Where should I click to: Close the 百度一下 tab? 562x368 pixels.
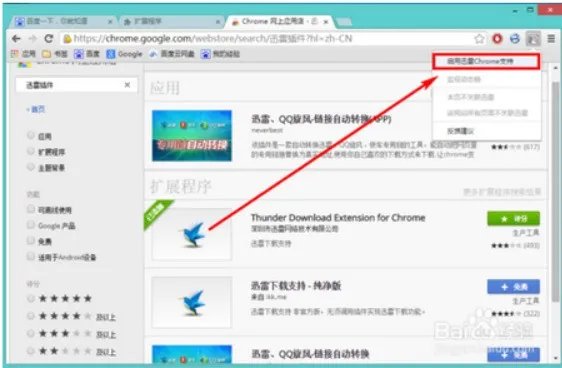(x=110, y=22)
